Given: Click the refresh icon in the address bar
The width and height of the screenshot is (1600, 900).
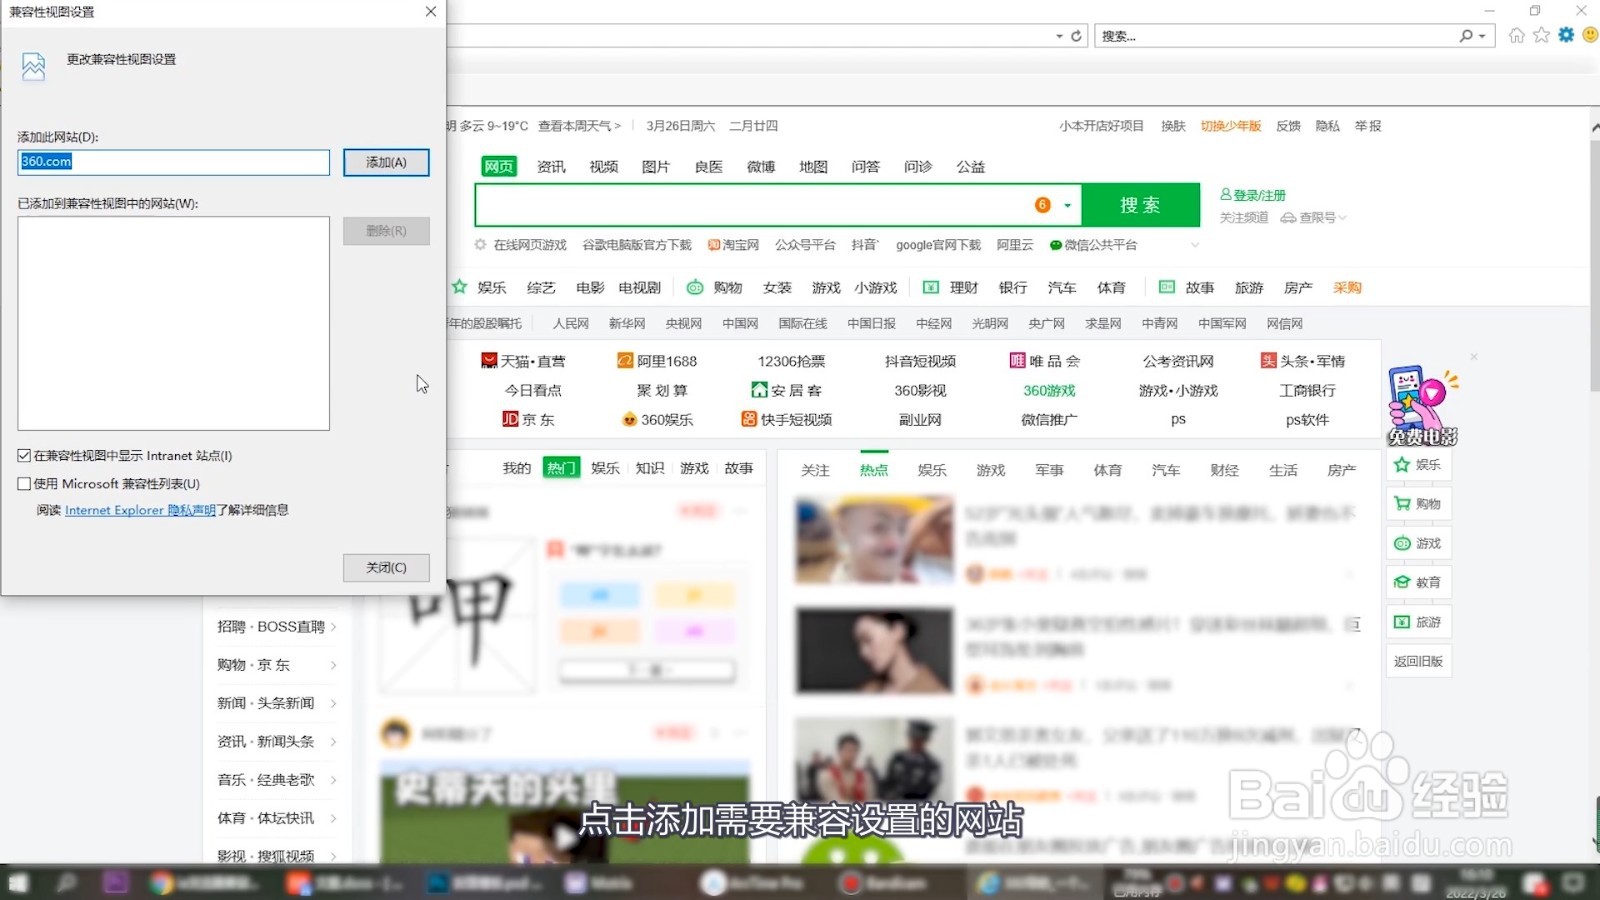Looking at the screenshot, I should [1077, 36].
